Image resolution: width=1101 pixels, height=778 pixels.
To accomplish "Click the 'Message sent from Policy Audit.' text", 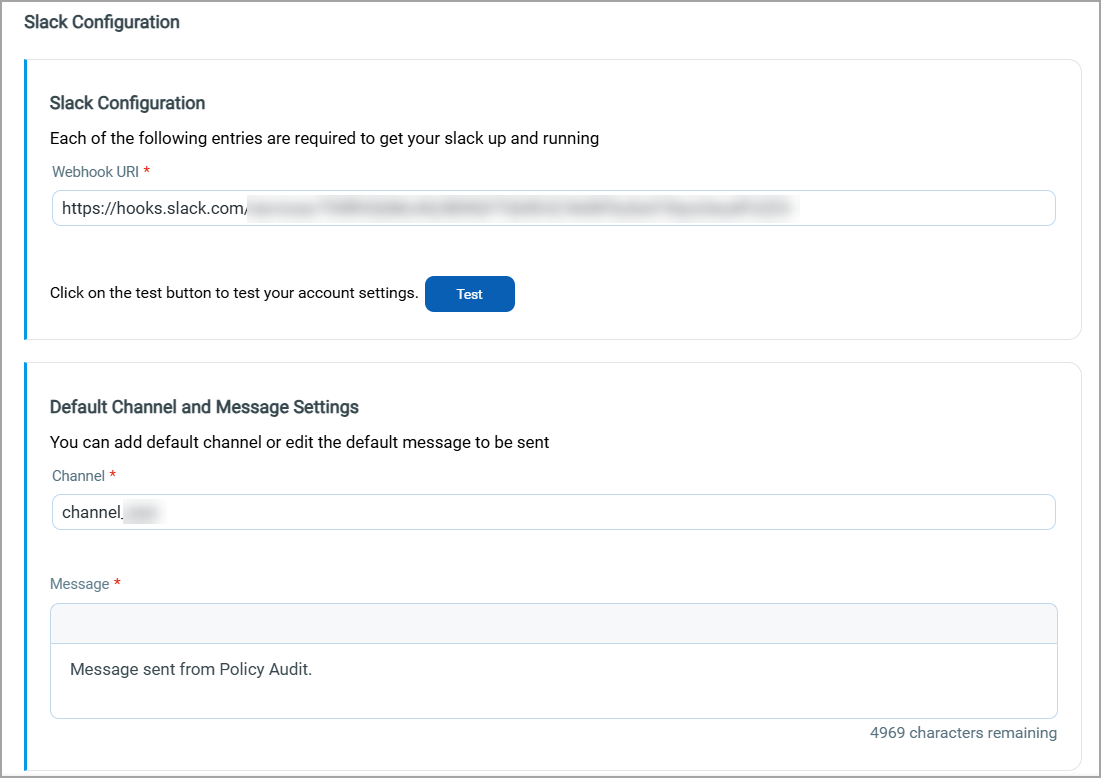I will (191, 670).
